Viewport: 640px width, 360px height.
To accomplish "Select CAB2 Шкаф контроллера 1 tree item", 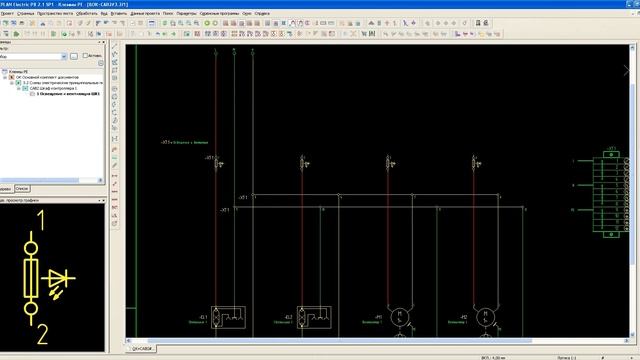I will tap(53, 88).
